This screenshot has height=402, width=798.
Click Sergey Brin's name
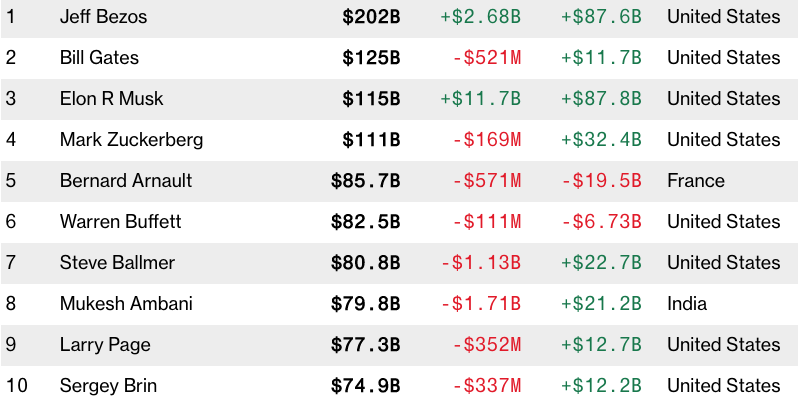tap(108, 386)
